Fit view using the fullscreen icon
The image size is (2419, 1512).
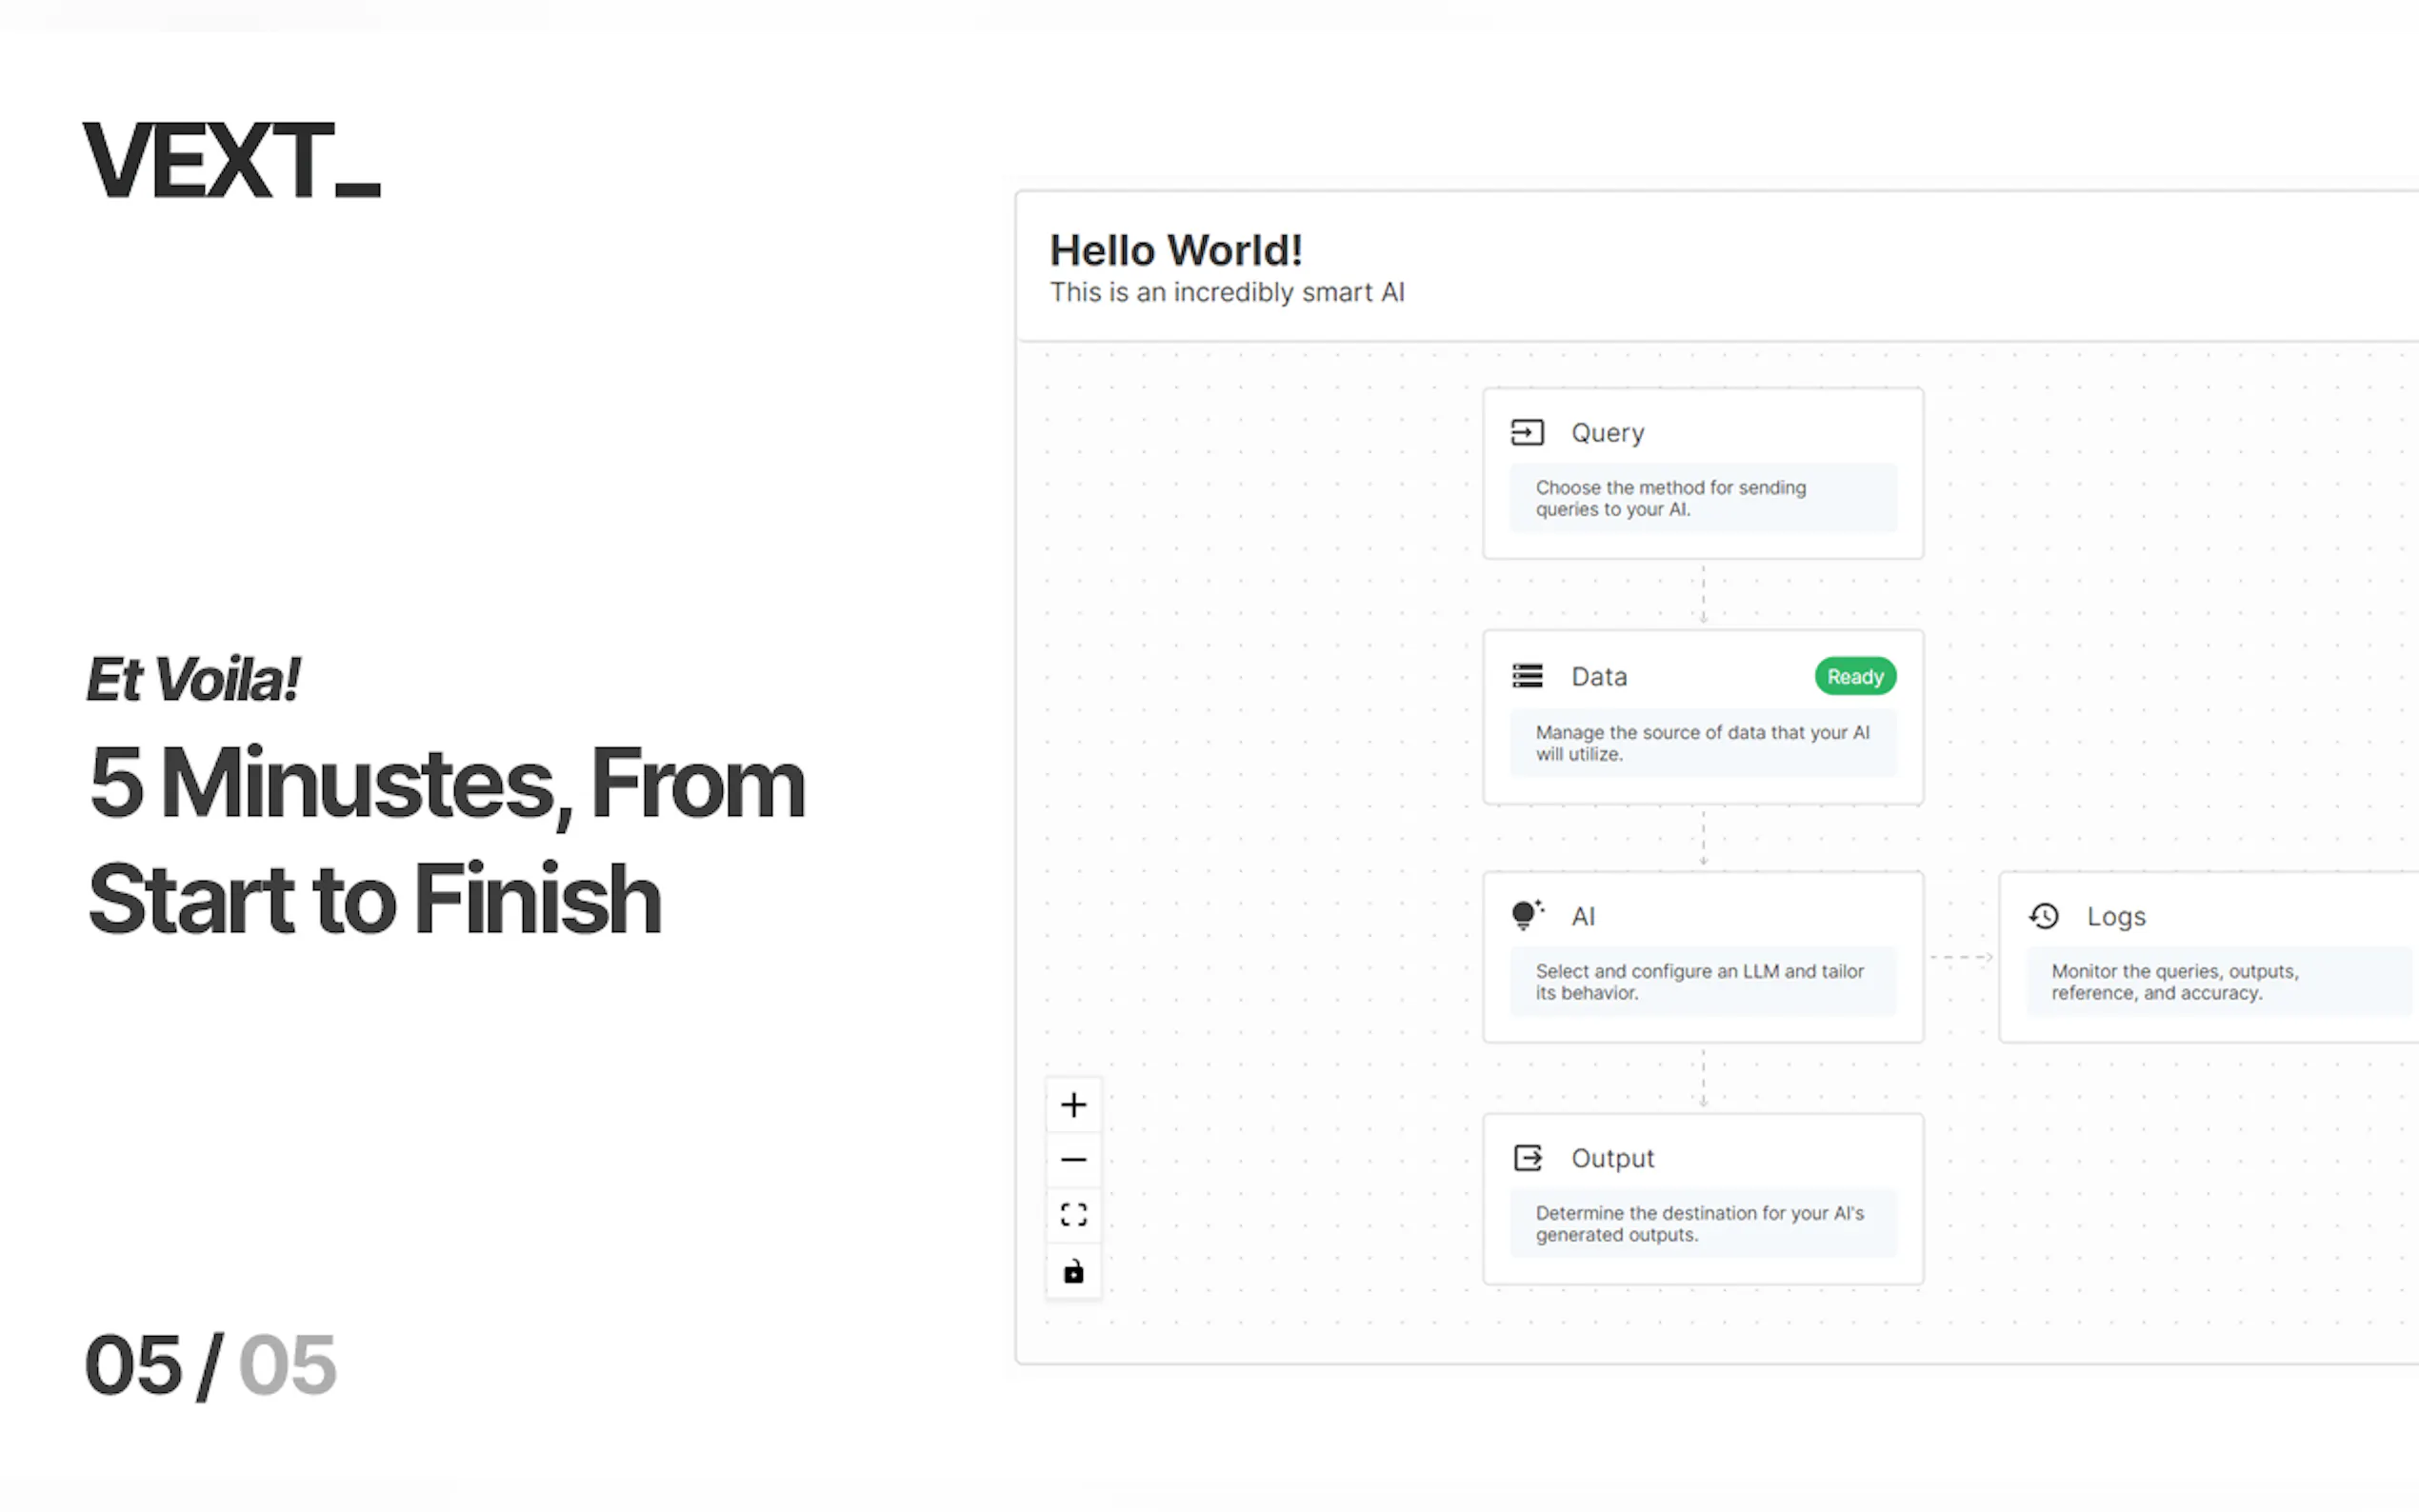pyautogui.click(x=1074, y=1215)
